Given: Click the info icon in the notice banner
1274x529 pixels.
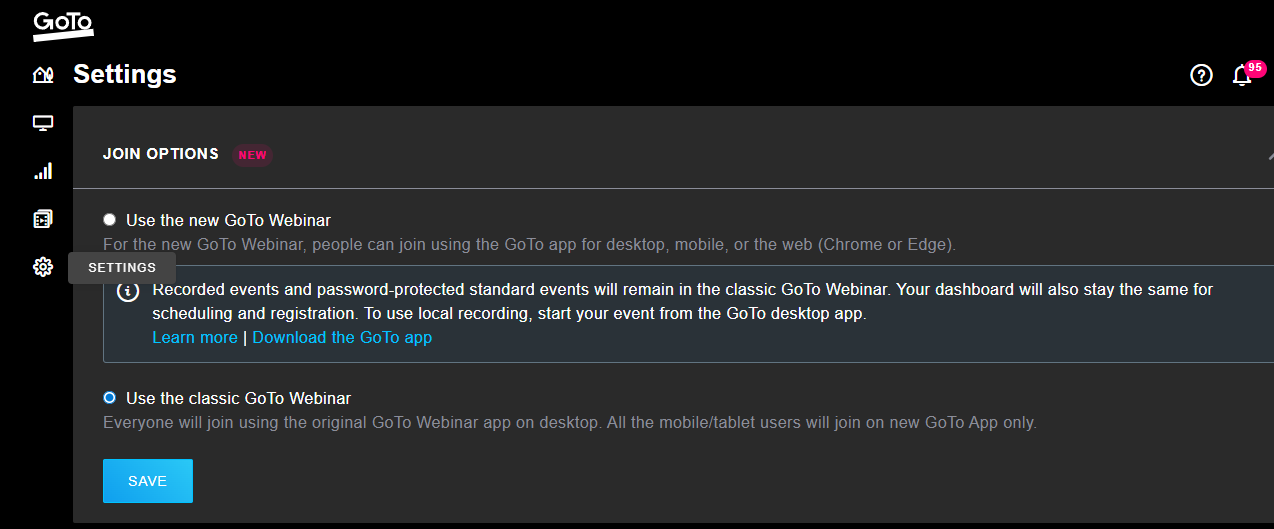Looking at the screenshot, I should 128,292.
